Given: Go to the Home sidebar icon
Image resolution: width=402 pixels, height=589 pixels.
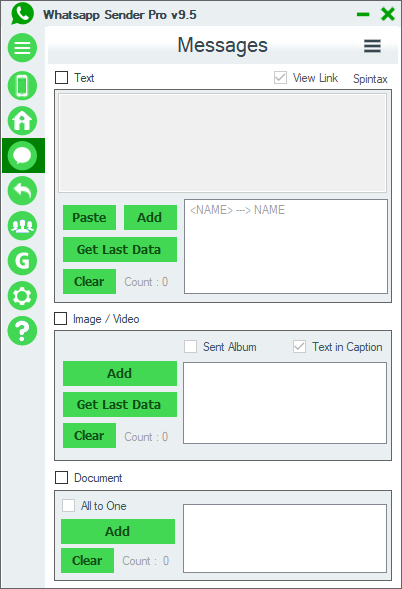Looking at the screenshot, I should [22, 121].
